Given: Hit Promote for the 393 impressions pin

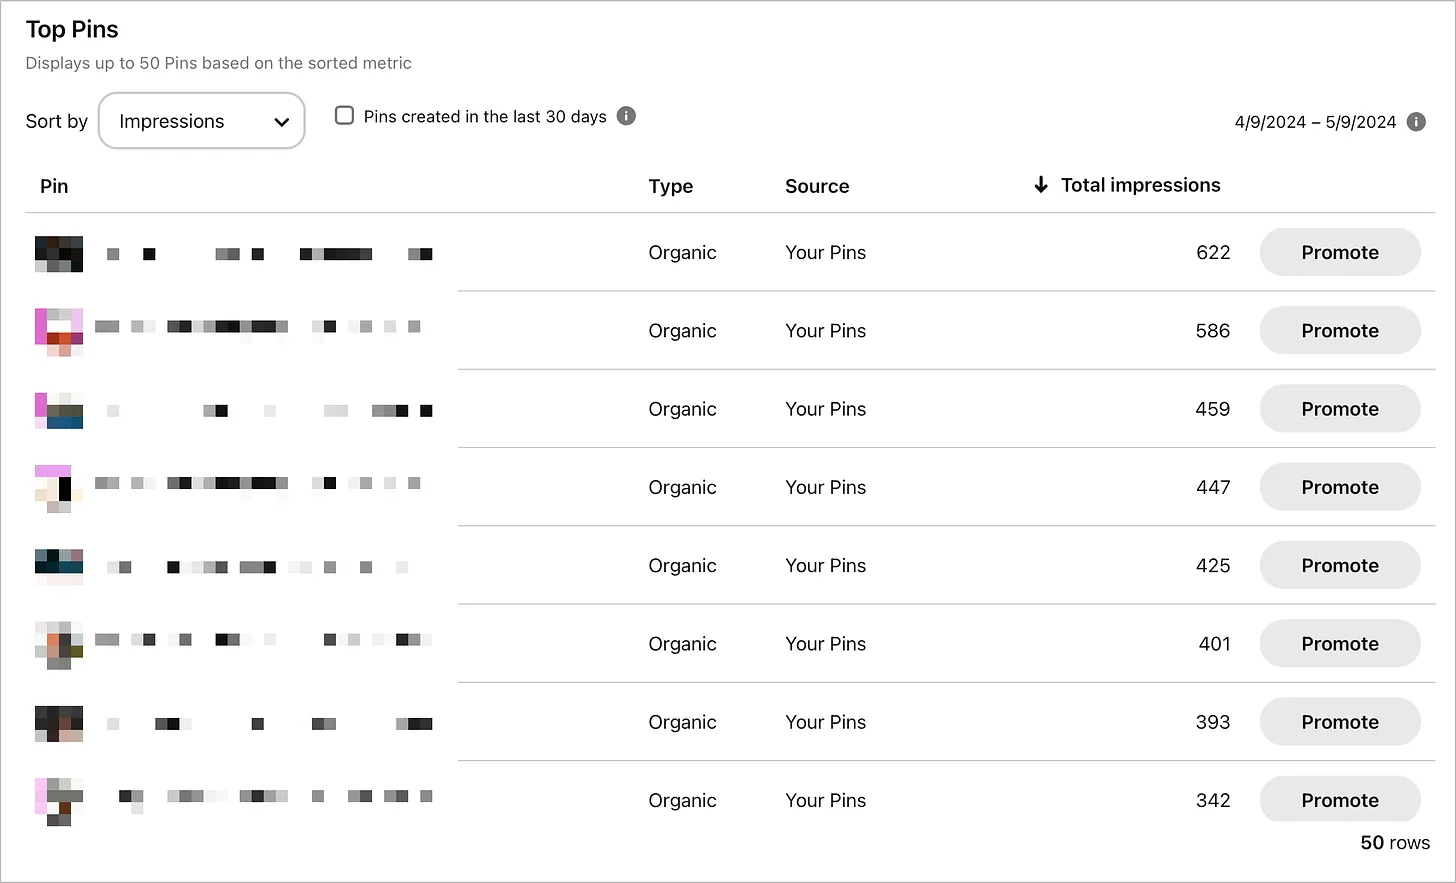Looking at the screenshot, I should click(1339, 722).
